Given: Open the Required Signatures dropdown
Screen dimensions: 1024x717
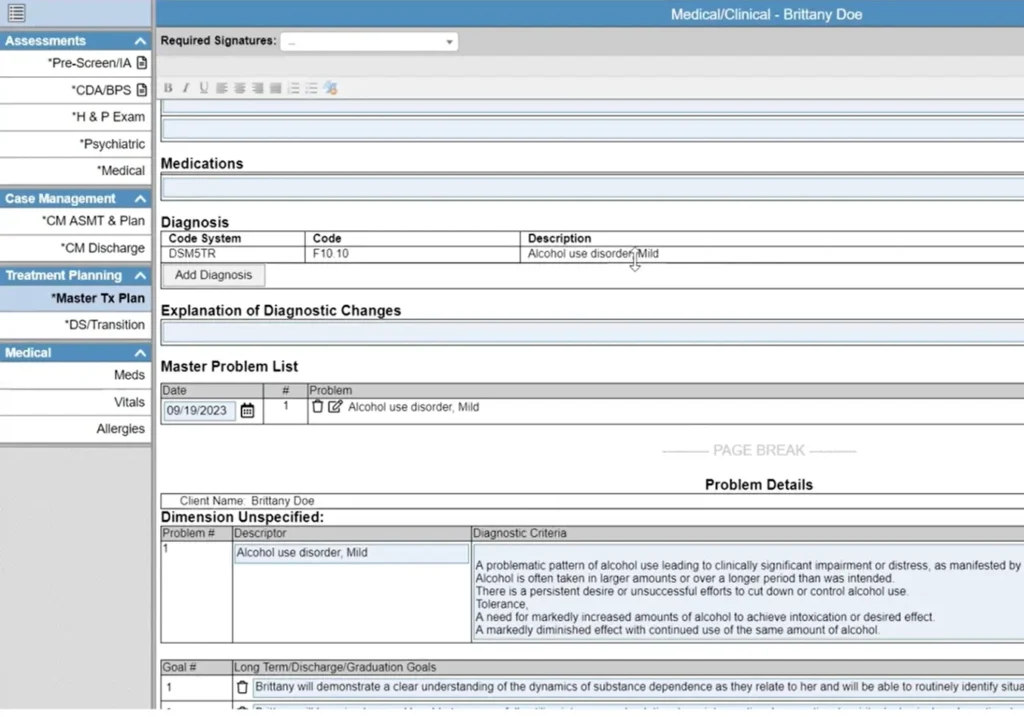Looking at the screenshot, I should click(369, 41).
